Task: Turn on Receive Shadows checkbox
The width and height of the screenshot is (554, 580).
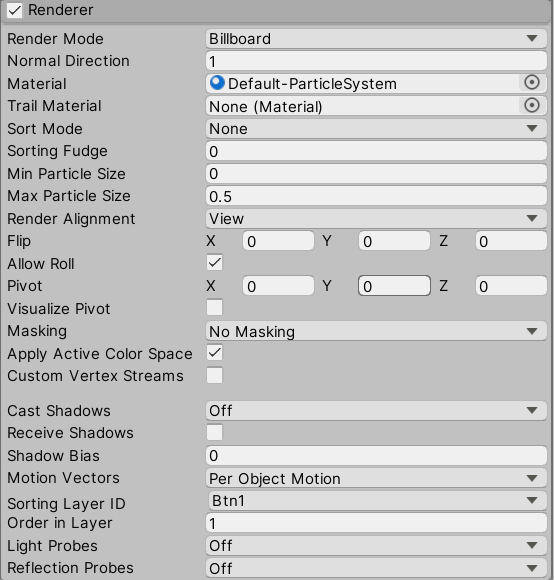Action: coord(214,432)
